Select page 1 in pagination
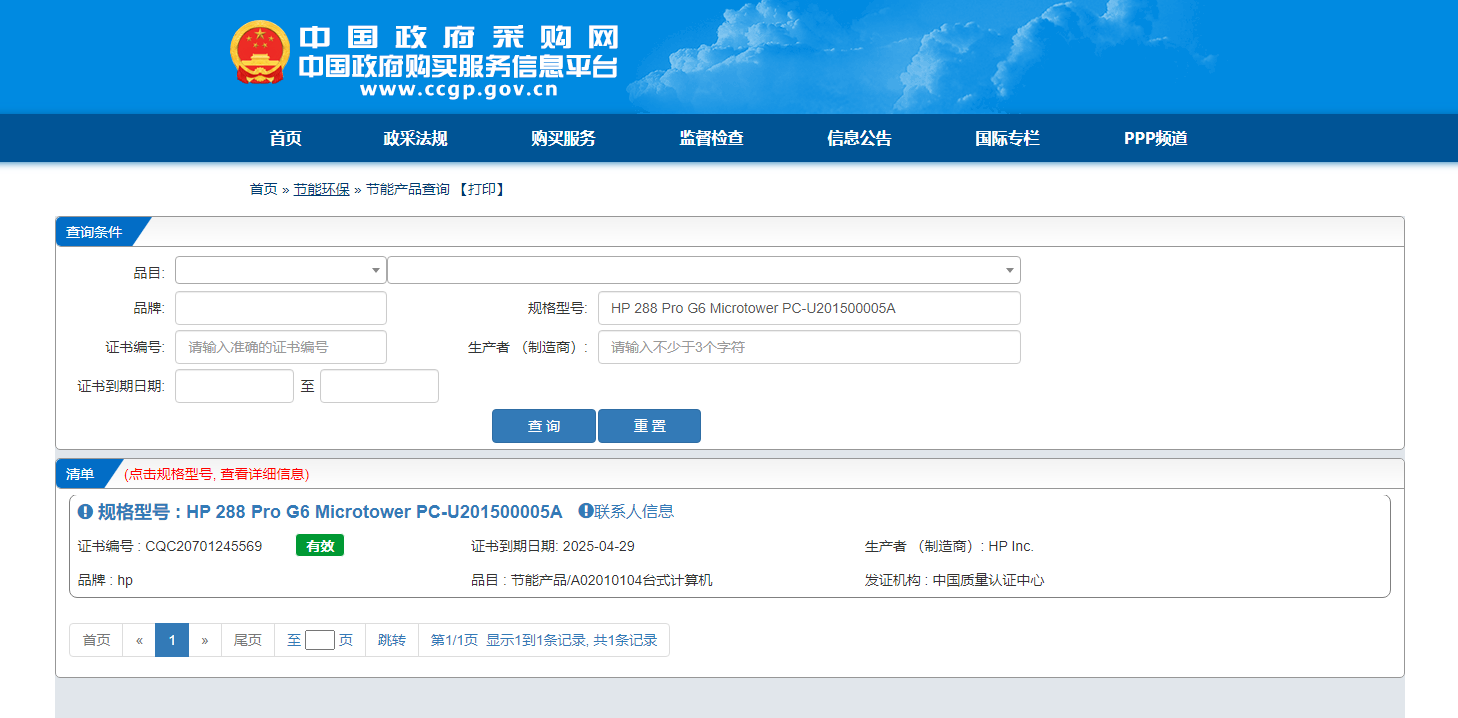The height and width of the screenshot is (718, 1458). pos(172,640)
